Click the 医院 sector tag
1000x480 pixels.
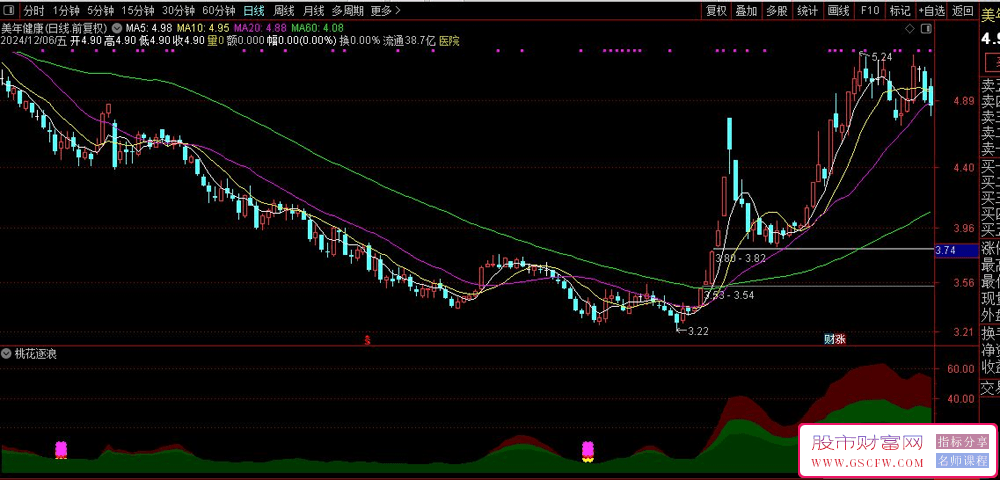(450, 41)
